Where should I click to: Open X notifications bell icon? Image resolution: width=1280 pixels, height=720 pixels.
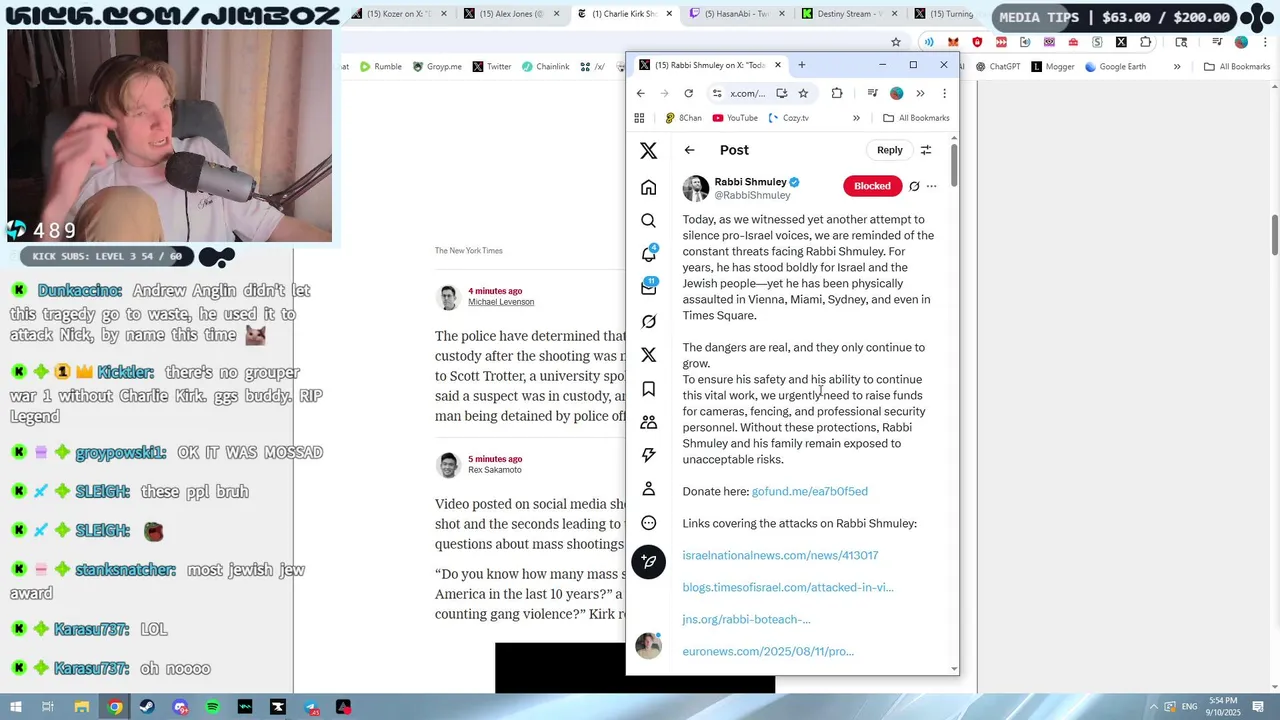(648, 254)
